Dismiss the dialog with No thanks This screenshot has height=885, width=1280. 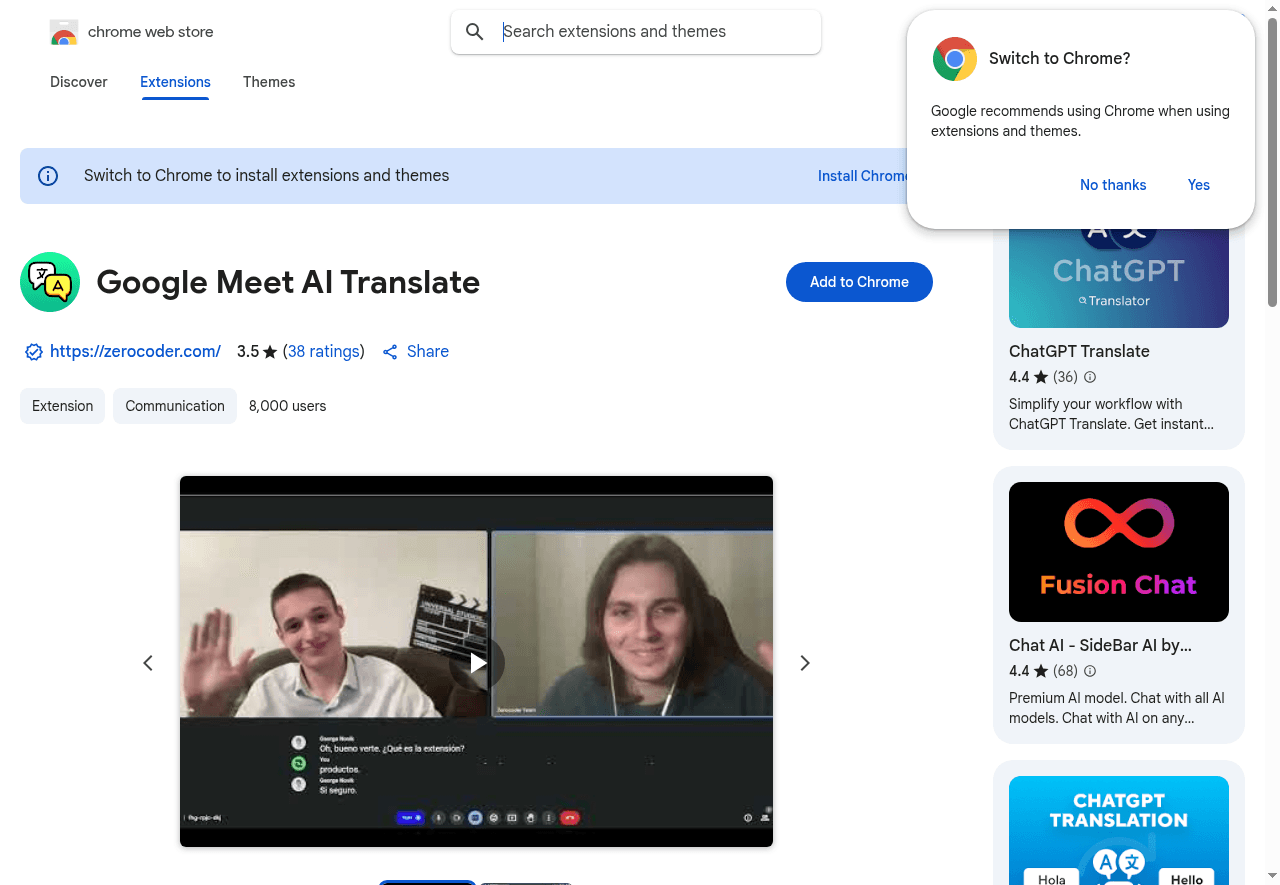click(1113, 185)
